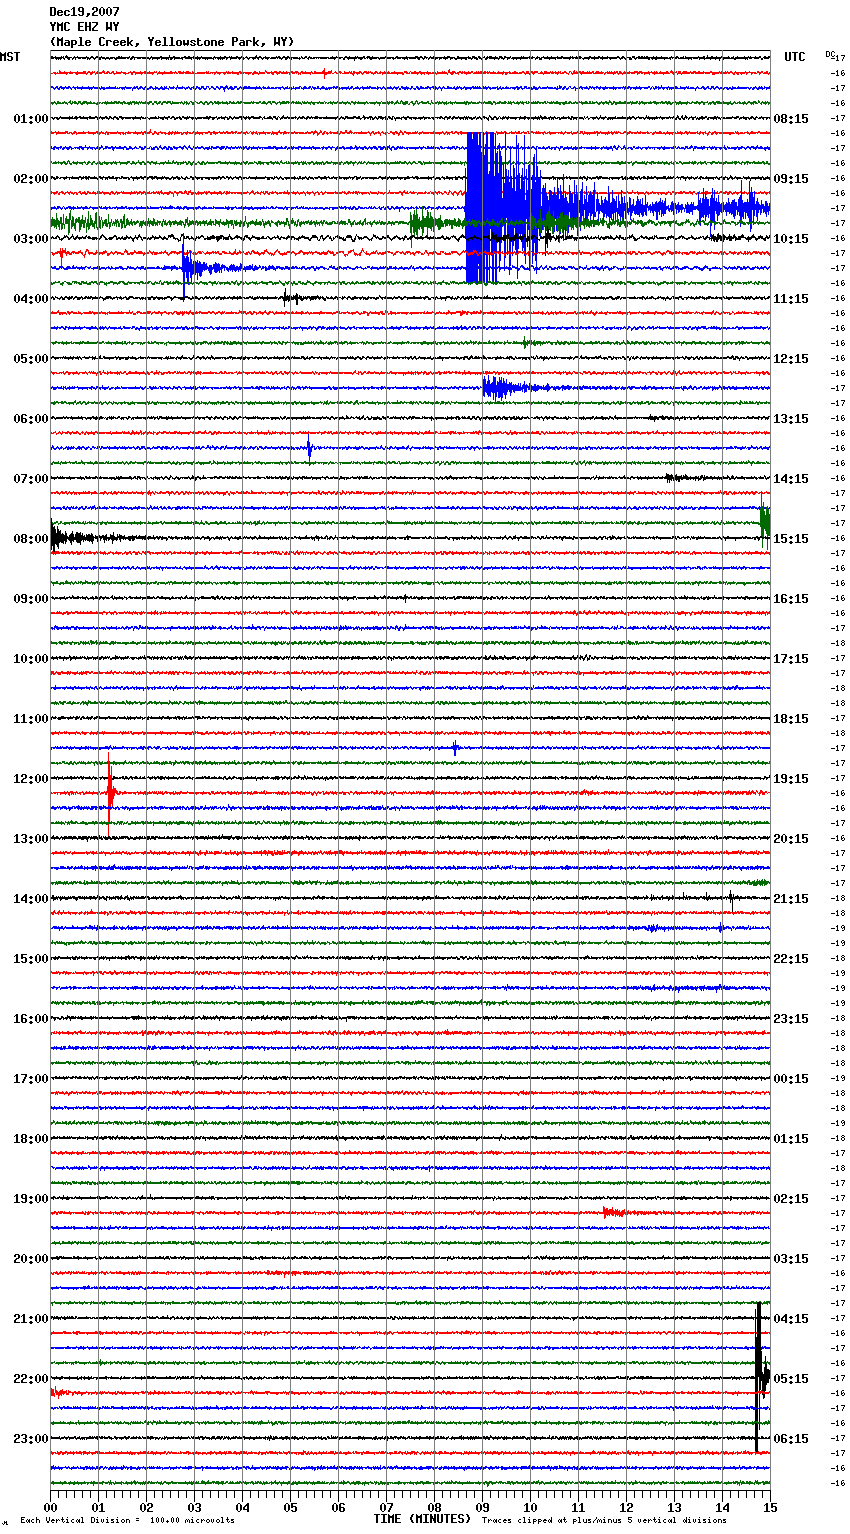The image size is (850, 1534).
Task: Click the 05:00 MST hour label
Action: point(31,359)
